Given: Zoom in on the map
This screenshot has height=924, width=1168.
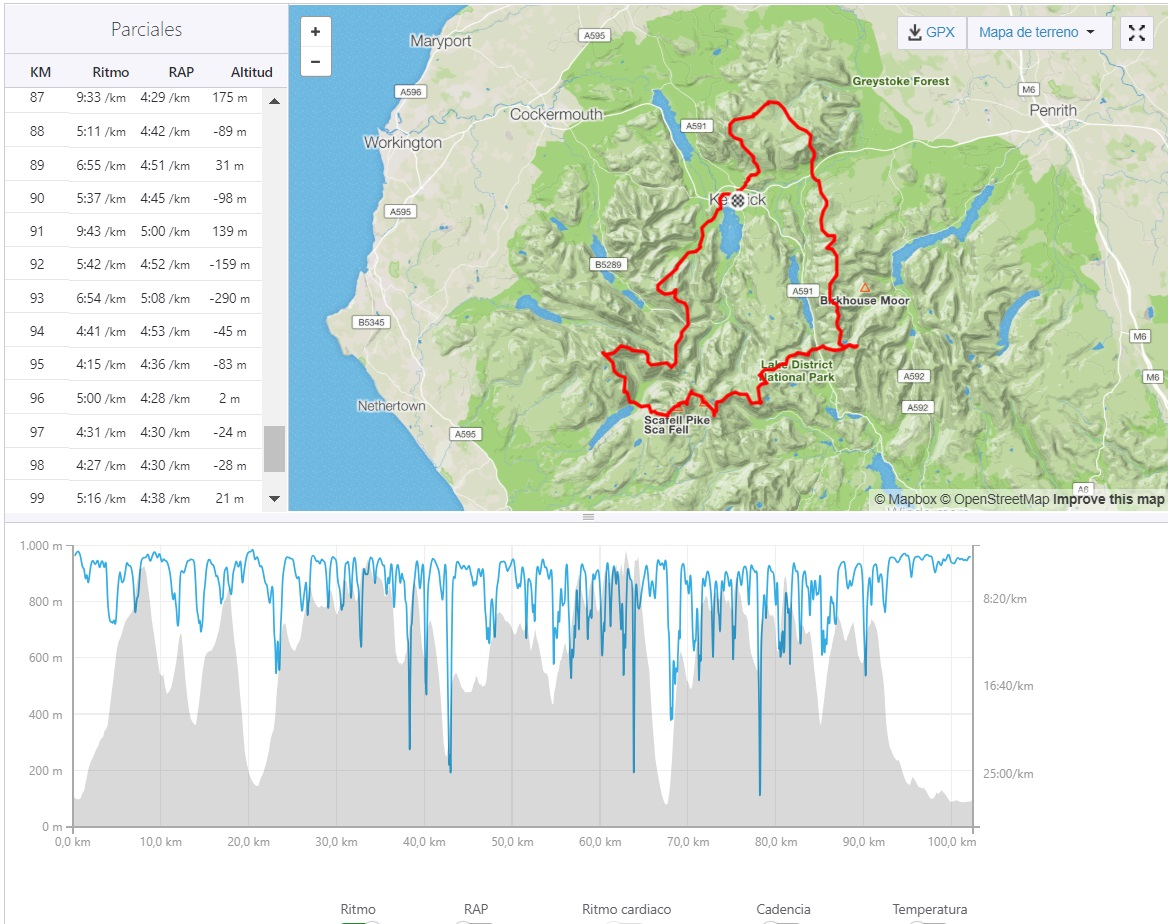Looking at the screenshot, I should click(x=315, y=32).
